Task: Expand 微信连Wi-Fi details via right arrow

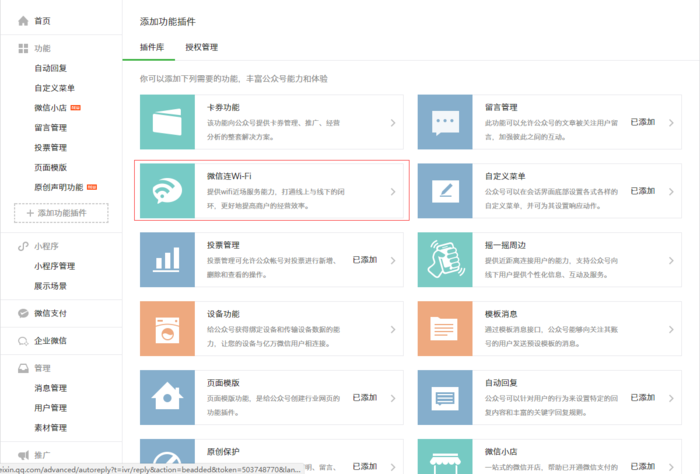Action: (x=392, y=191)
